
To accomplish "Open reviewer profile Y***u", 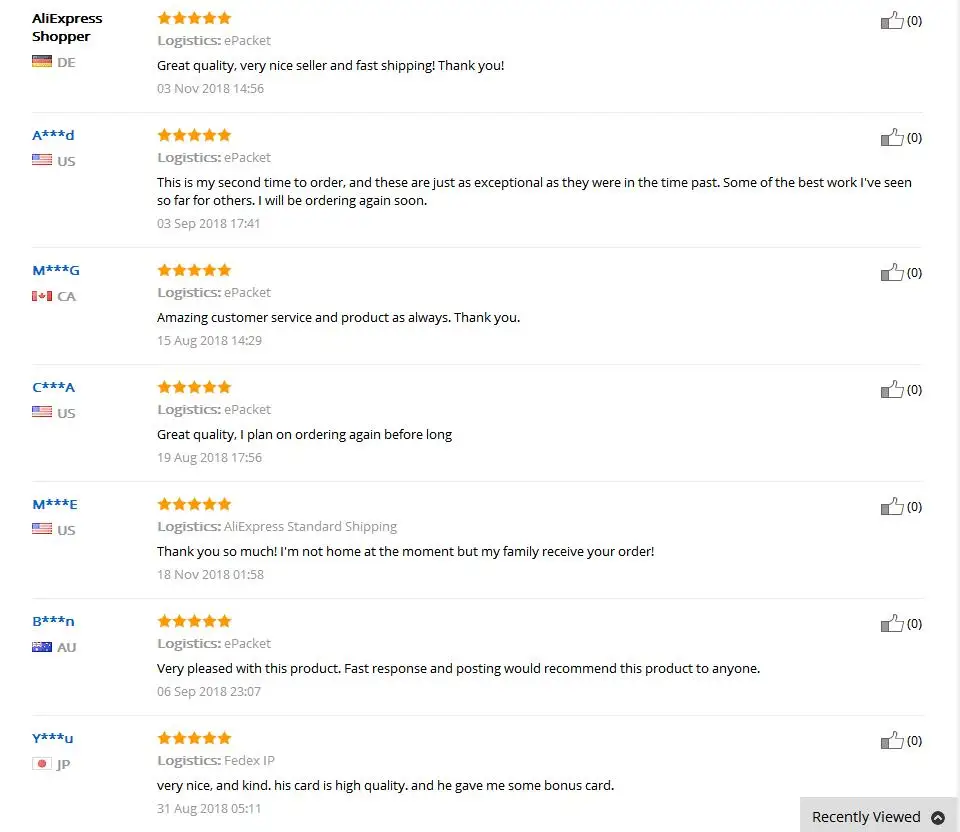I will (53, 738).
